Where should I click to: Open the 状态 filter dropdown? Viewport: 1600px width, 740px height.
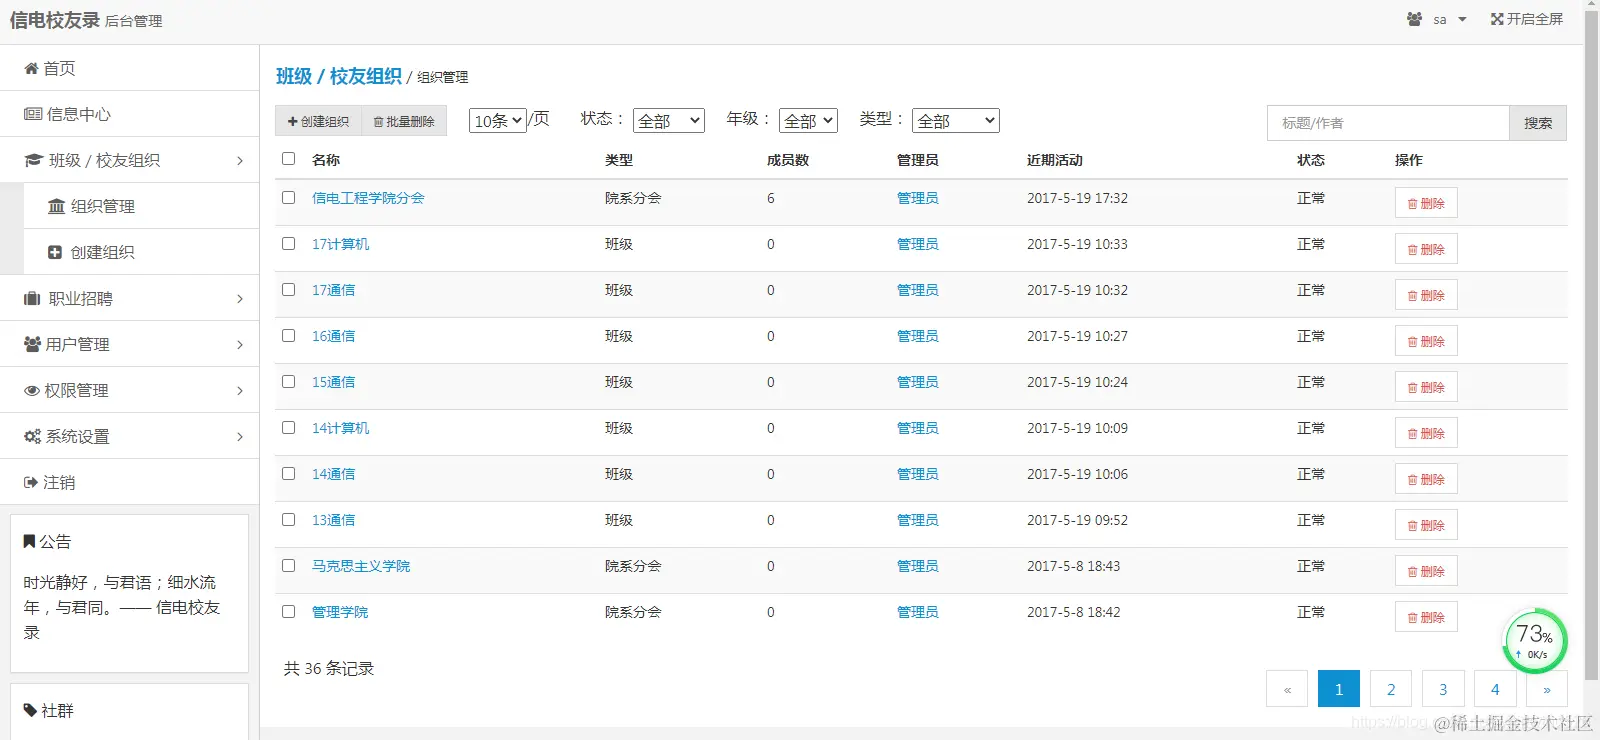click(x=669, y=121)
